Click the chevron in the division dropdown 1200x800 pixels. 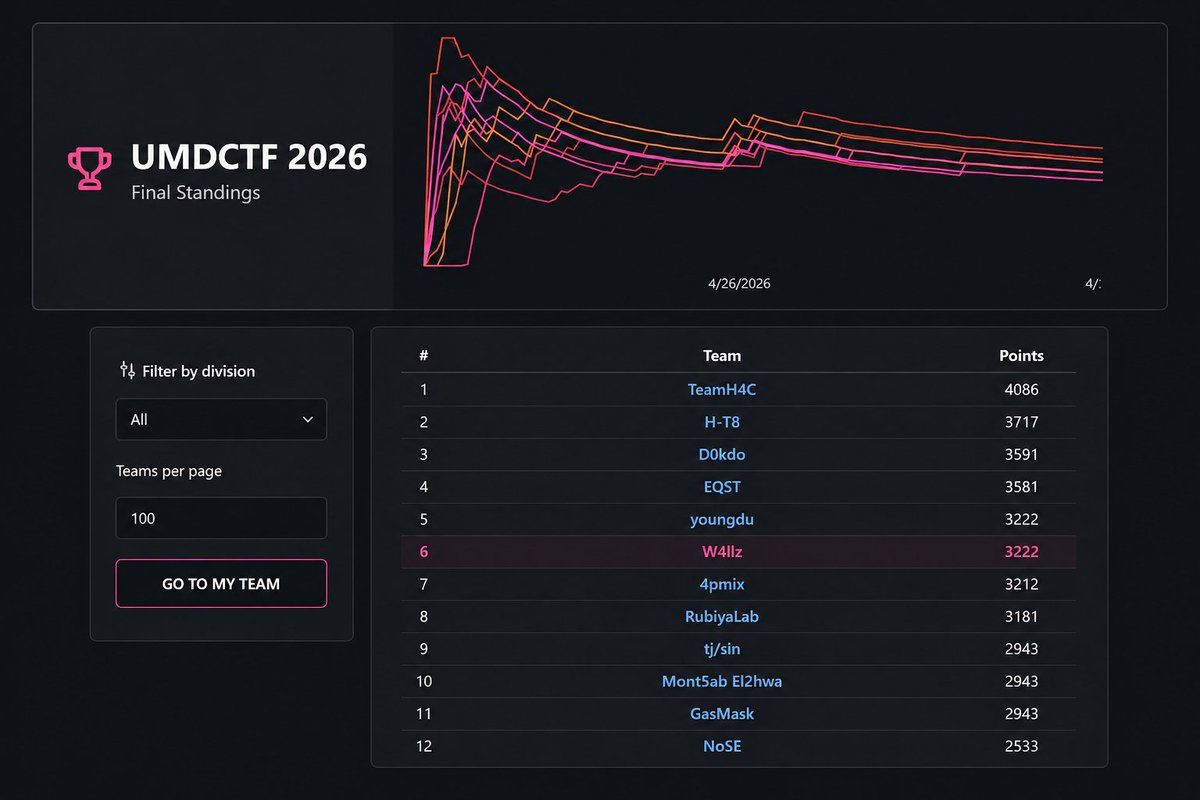[307, 420]
